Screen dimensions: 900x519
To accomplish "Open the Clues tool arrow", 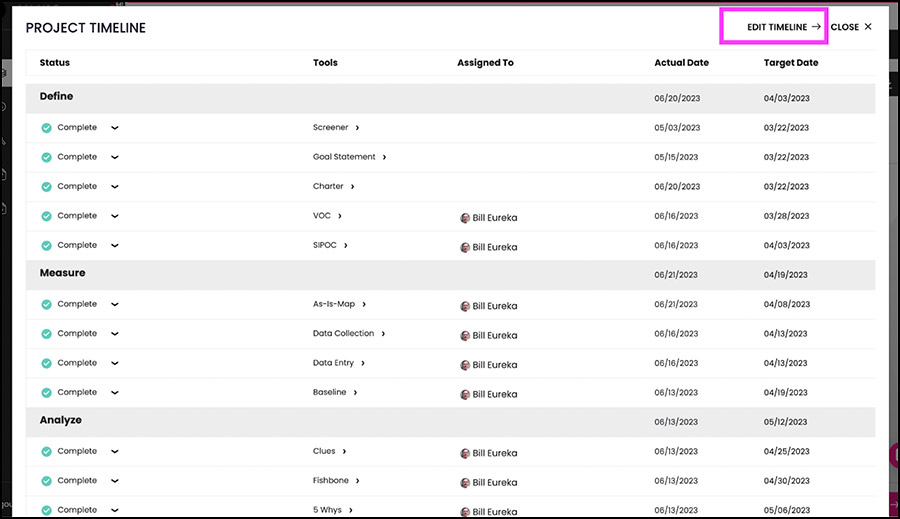I will click(344, 451).
